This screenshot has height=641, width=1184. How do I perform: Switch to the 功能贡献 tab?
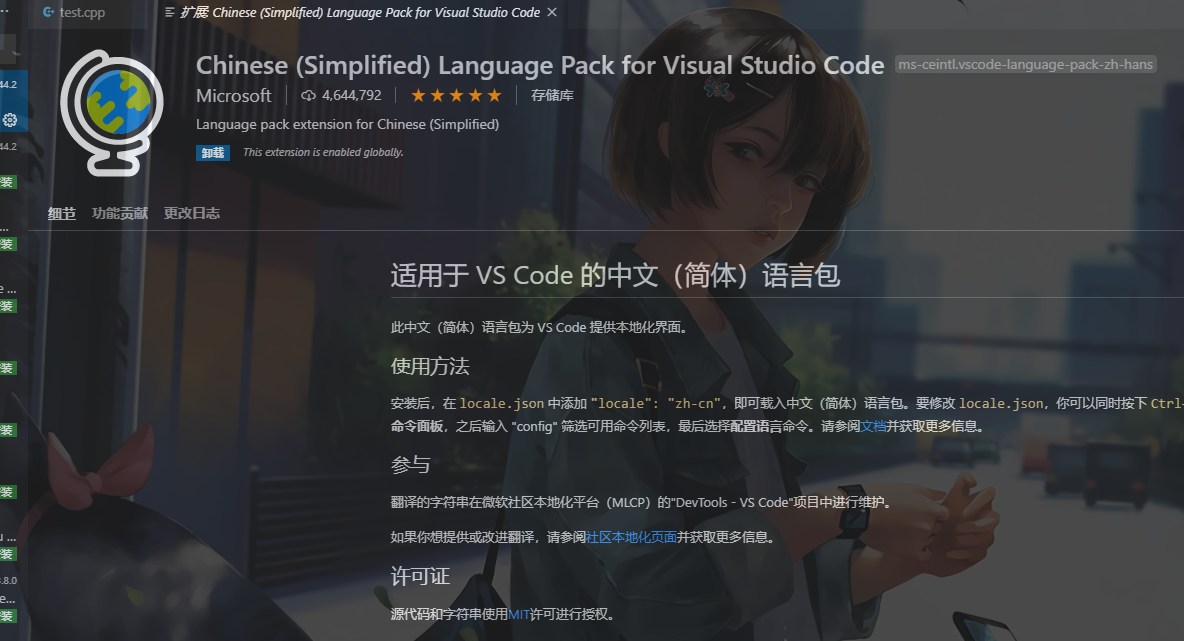click(x=120, y=214)
